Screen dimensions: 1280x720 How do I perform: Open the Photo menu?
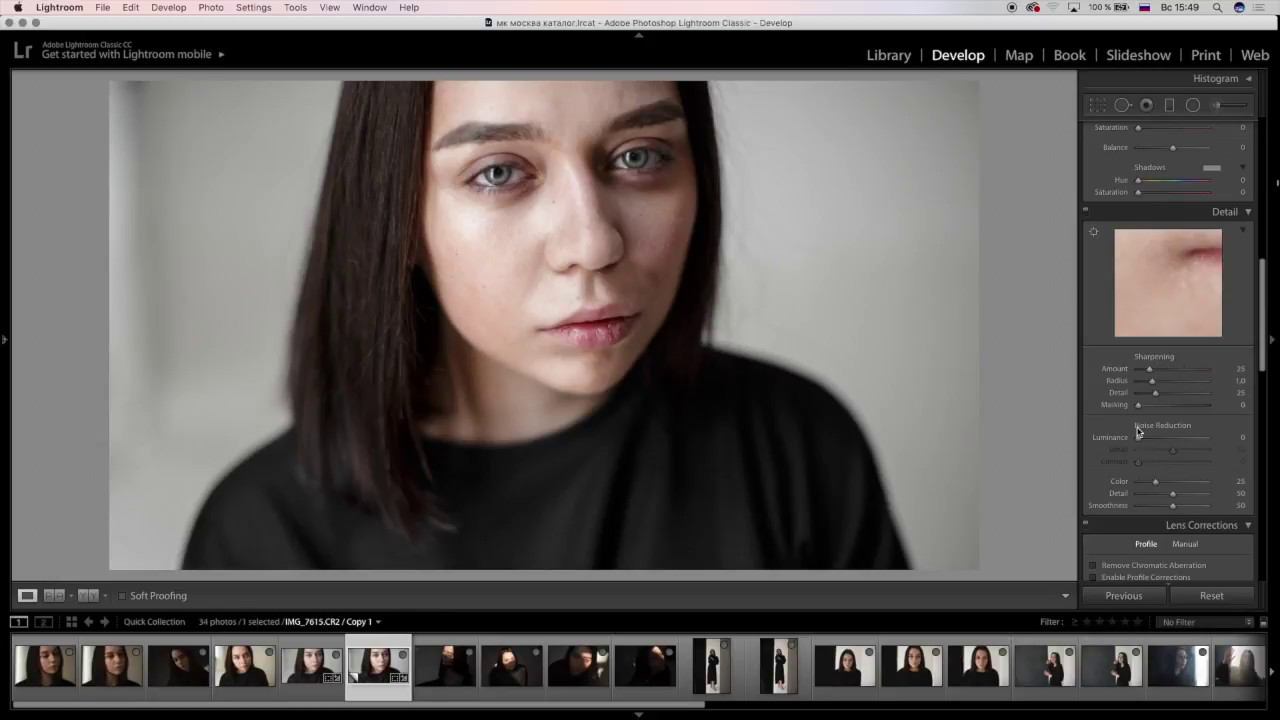tap(211, 7)
